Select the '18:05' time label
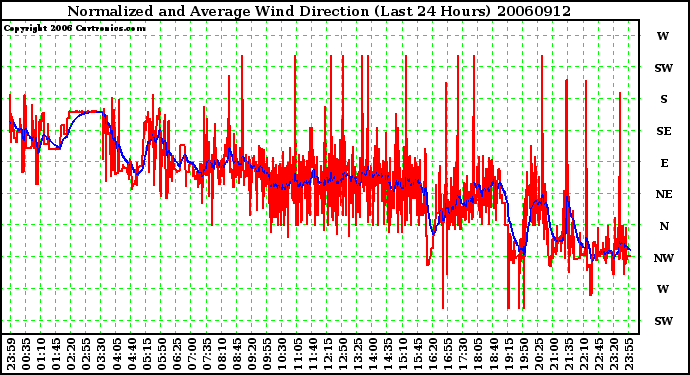 pyautogui.click(x=479, y=354)
